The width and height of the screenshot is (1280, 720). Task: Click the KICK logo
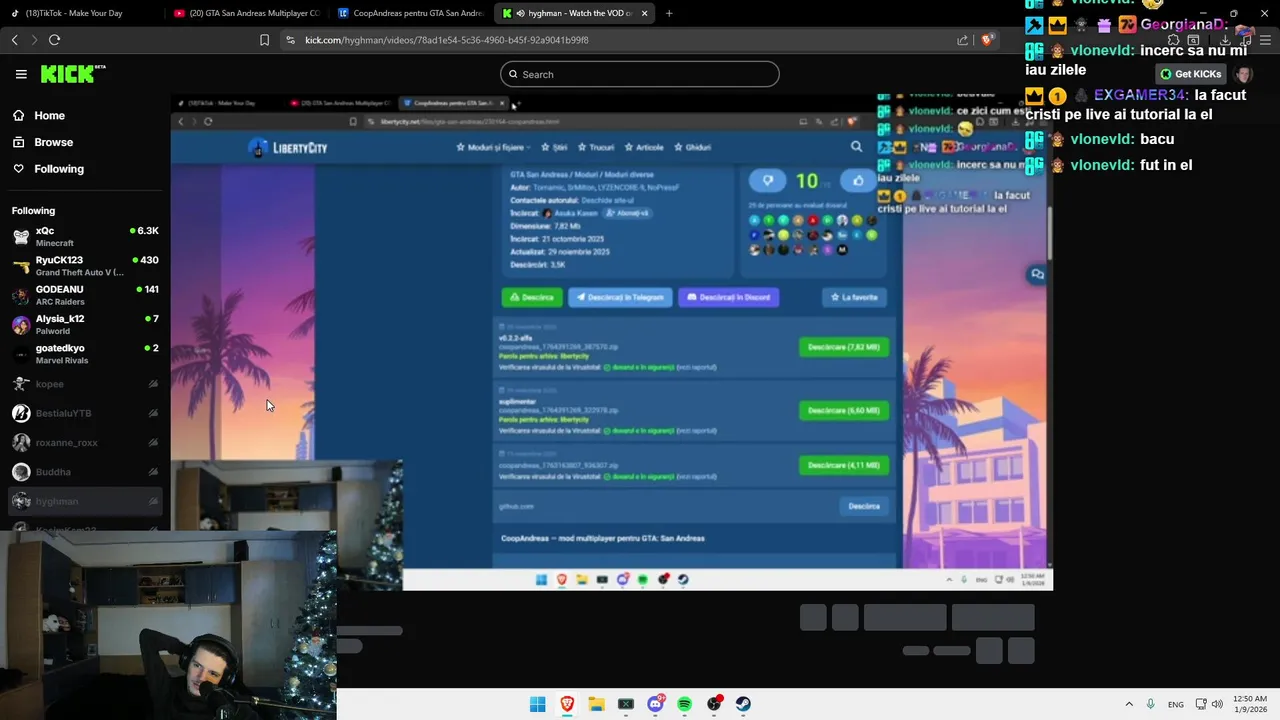73,74
